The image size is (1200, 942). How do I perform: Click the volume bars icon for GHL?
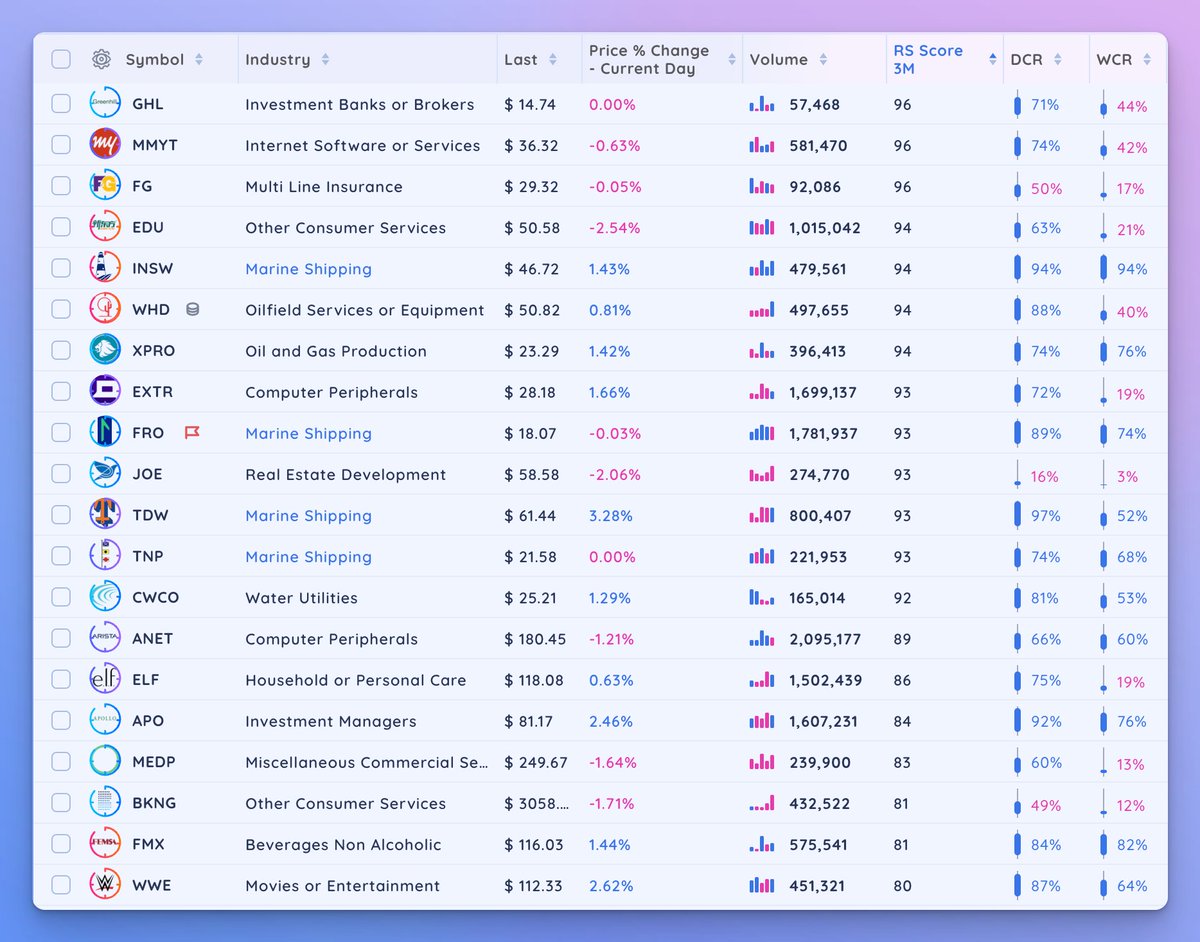click(x=762, y=104)
